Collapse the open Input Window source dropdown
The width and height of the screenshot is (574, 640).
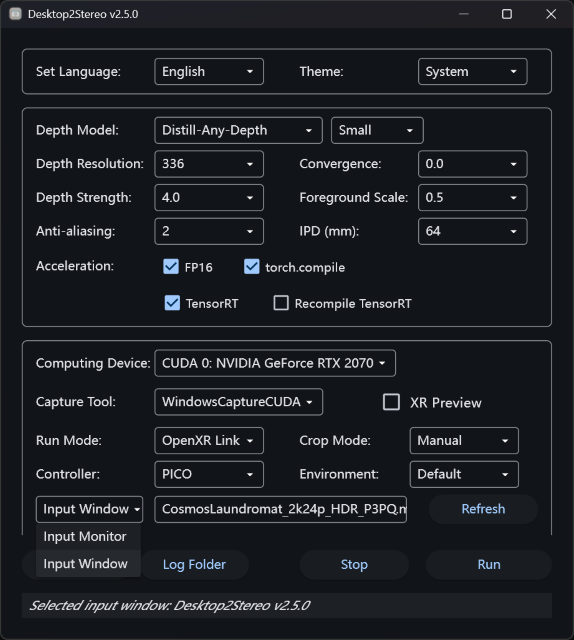pyautogui.click(x=89, y=509)
